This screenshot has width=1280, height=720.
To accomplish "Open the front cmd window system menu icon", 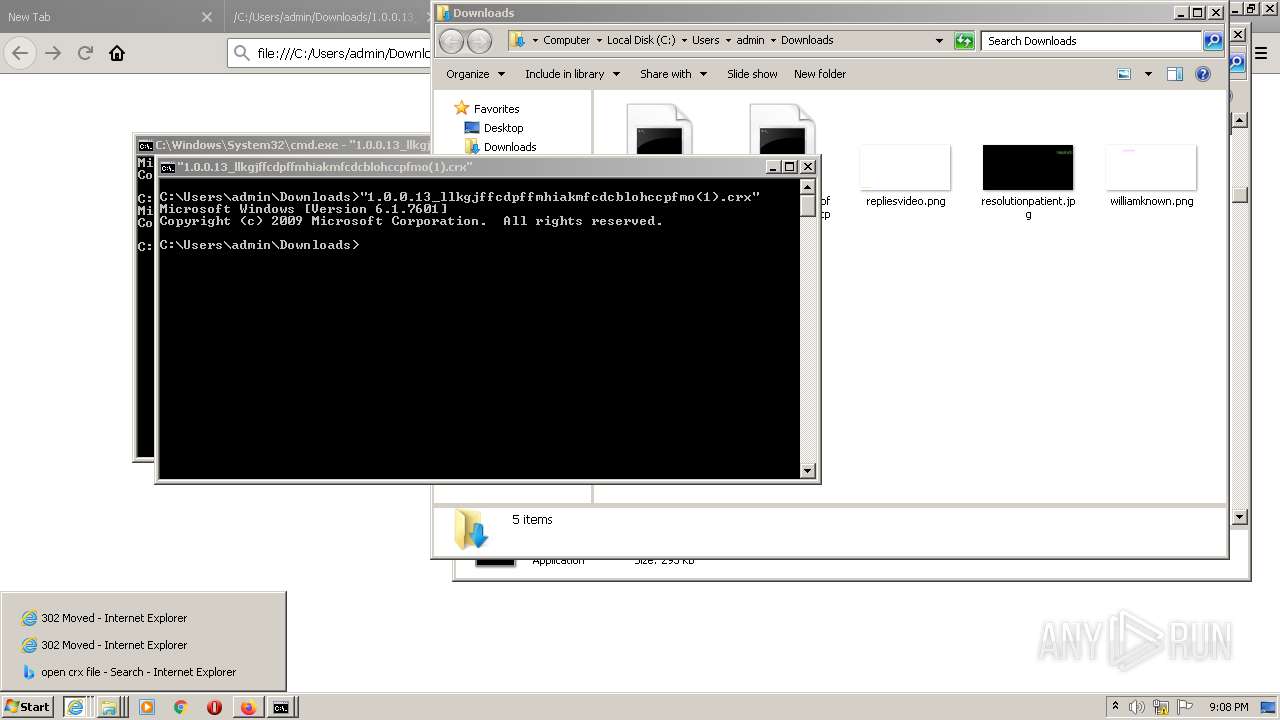I will coord(168,167).
